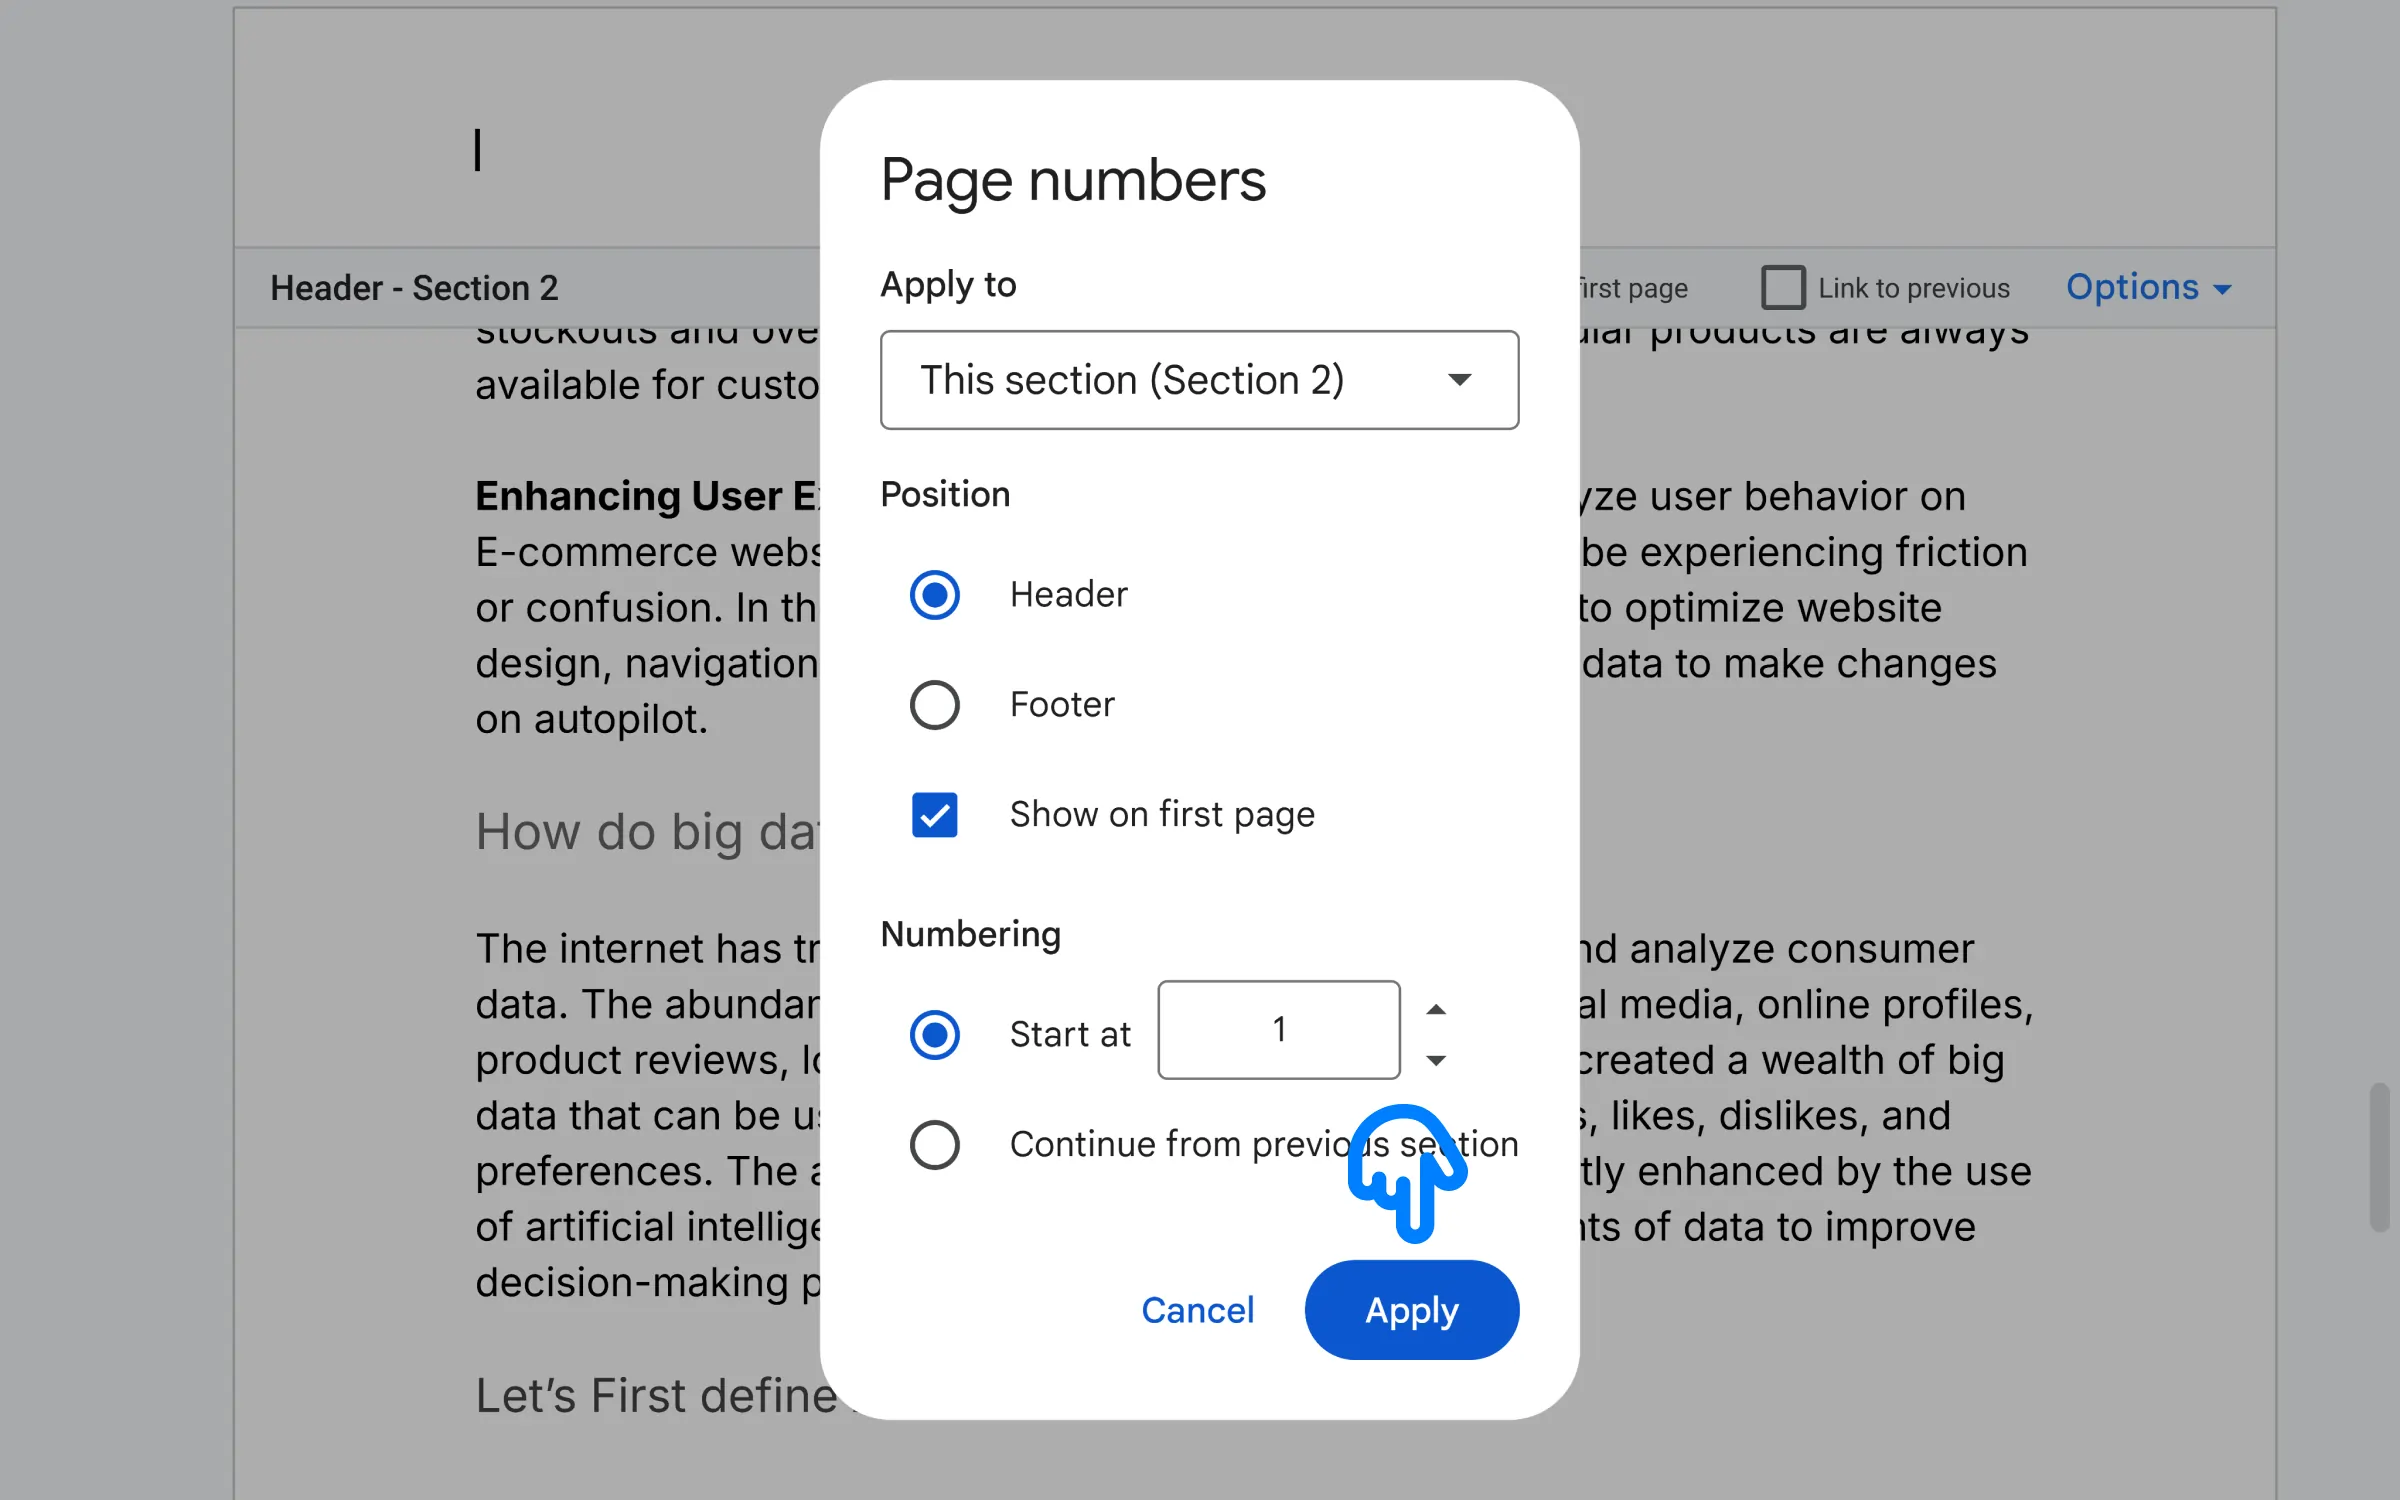Select the Footer radio button for position
Viewport: 2400px width, 1500px height.
935,705
